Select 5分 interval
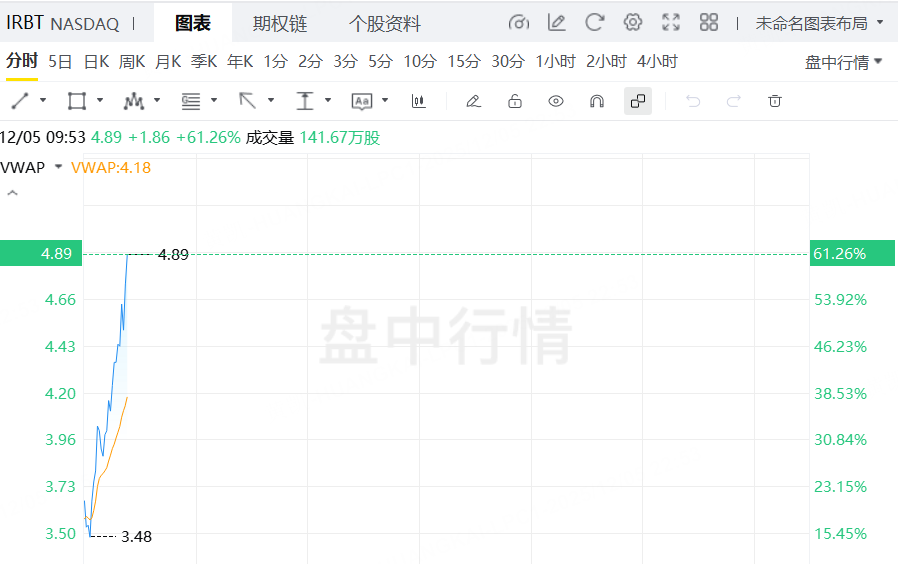898x564 pixels. tap(380, 61)
